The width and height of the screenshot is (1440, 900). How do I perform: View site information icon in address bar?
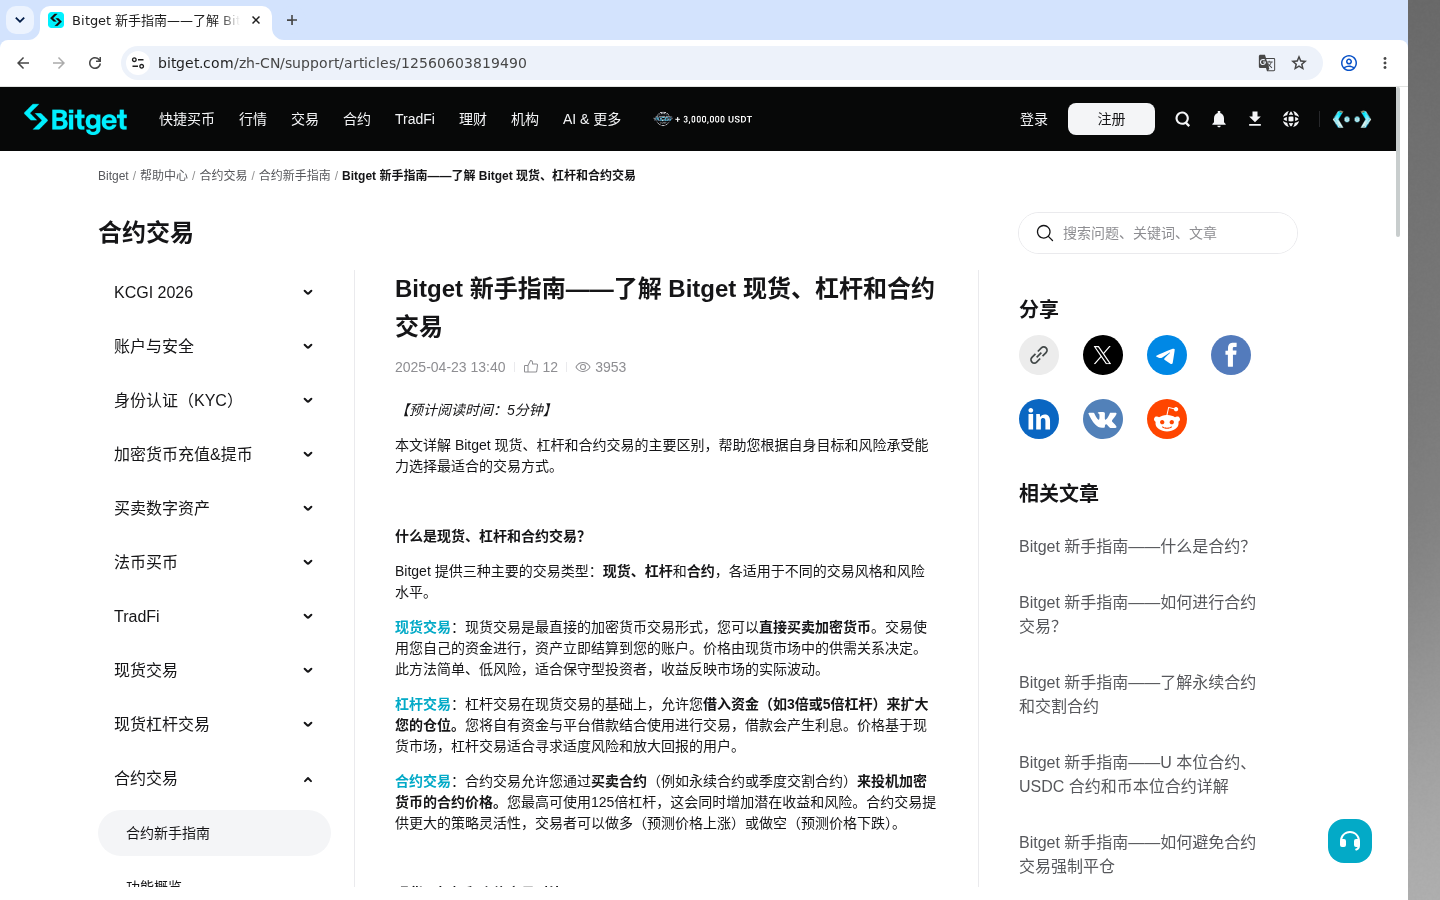tap(138, 63)
